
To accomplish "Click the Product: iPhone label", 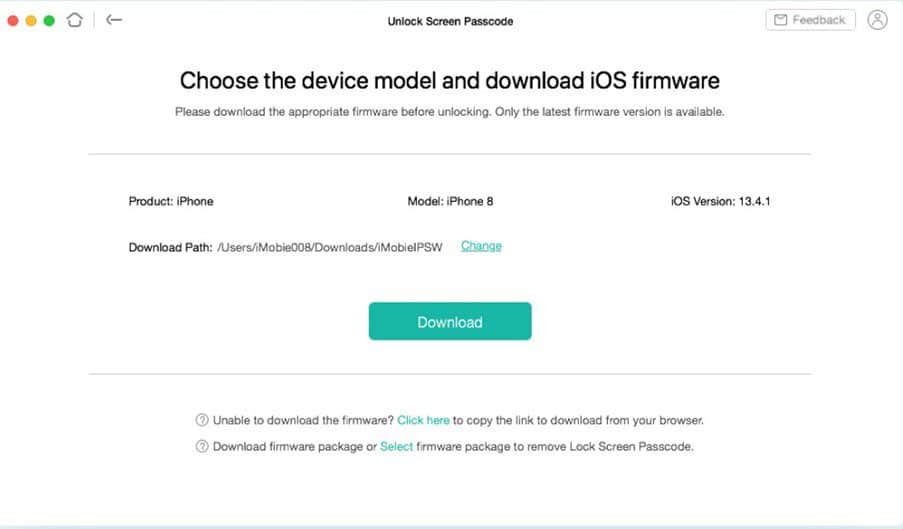I will click(x=171, y=201).
